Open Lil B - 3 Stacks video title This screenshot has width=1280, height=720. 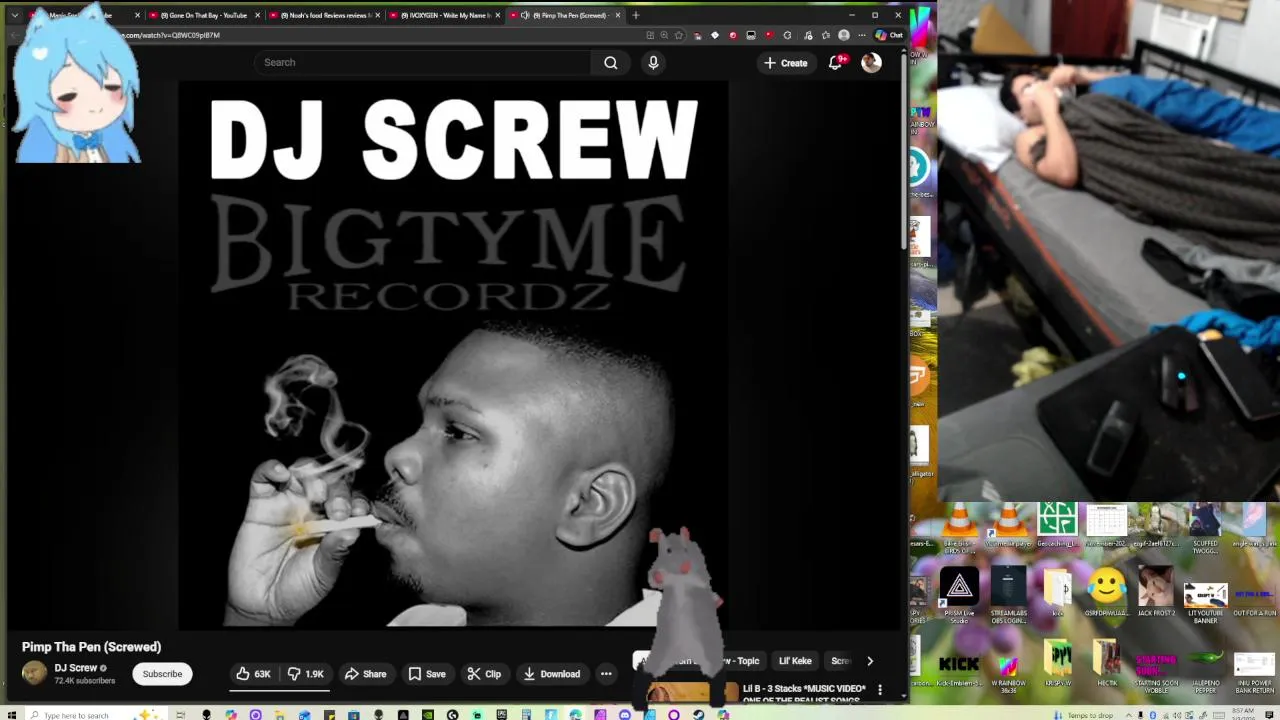point(804,693)
